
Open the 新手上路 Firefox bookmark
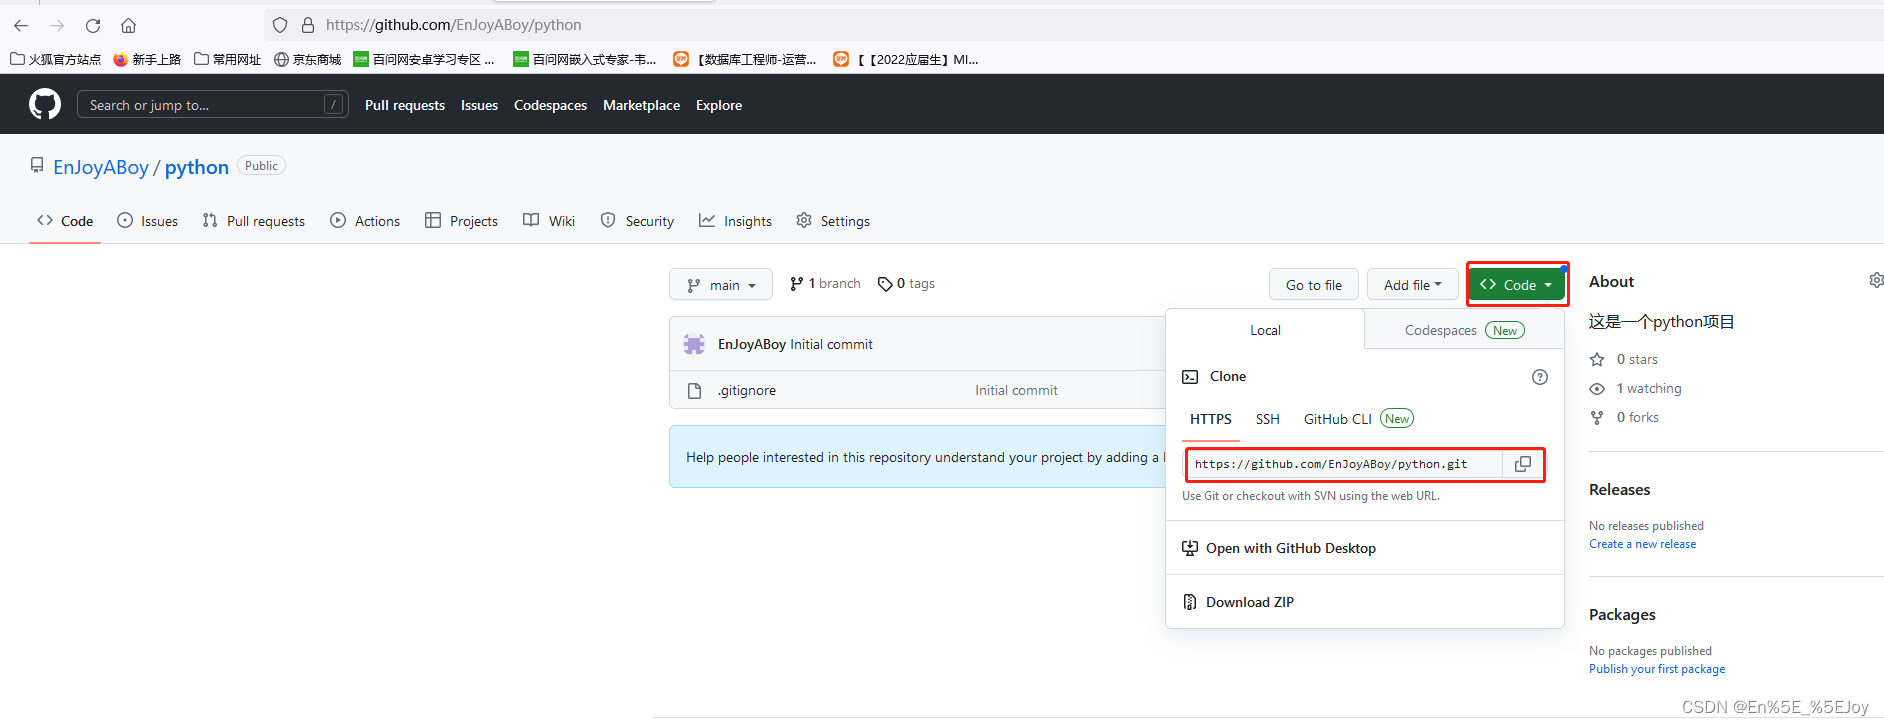pyautogui.click(x=147, y=59)
